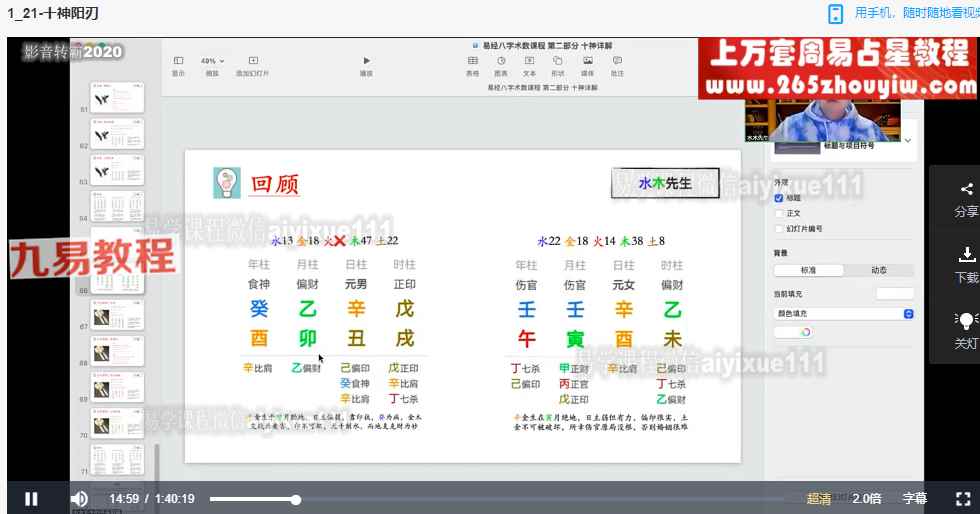Click the 文本 text box icon
980x514 pixels.
click(529, 61)
